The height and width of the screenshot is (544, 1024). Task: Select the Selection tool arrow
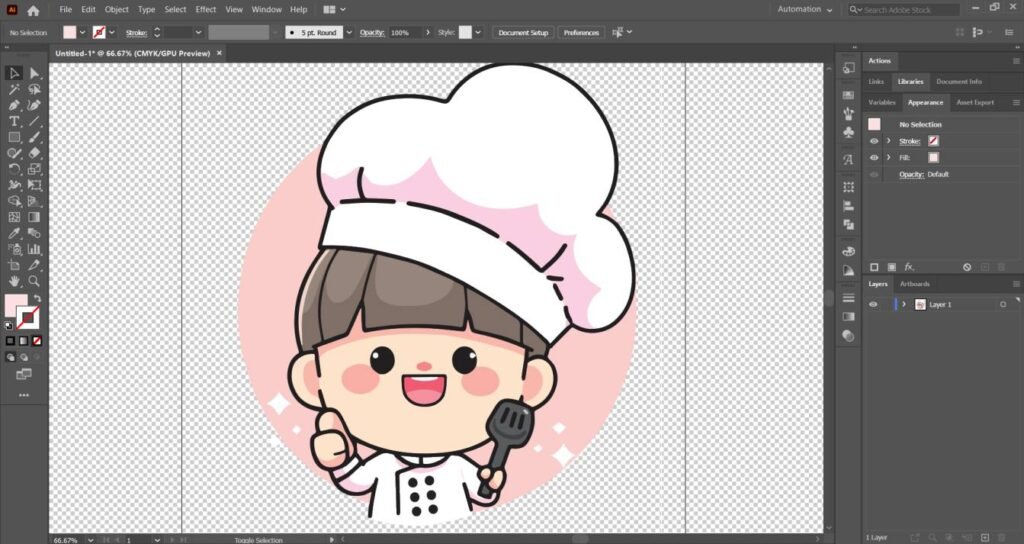pos(14,73)
